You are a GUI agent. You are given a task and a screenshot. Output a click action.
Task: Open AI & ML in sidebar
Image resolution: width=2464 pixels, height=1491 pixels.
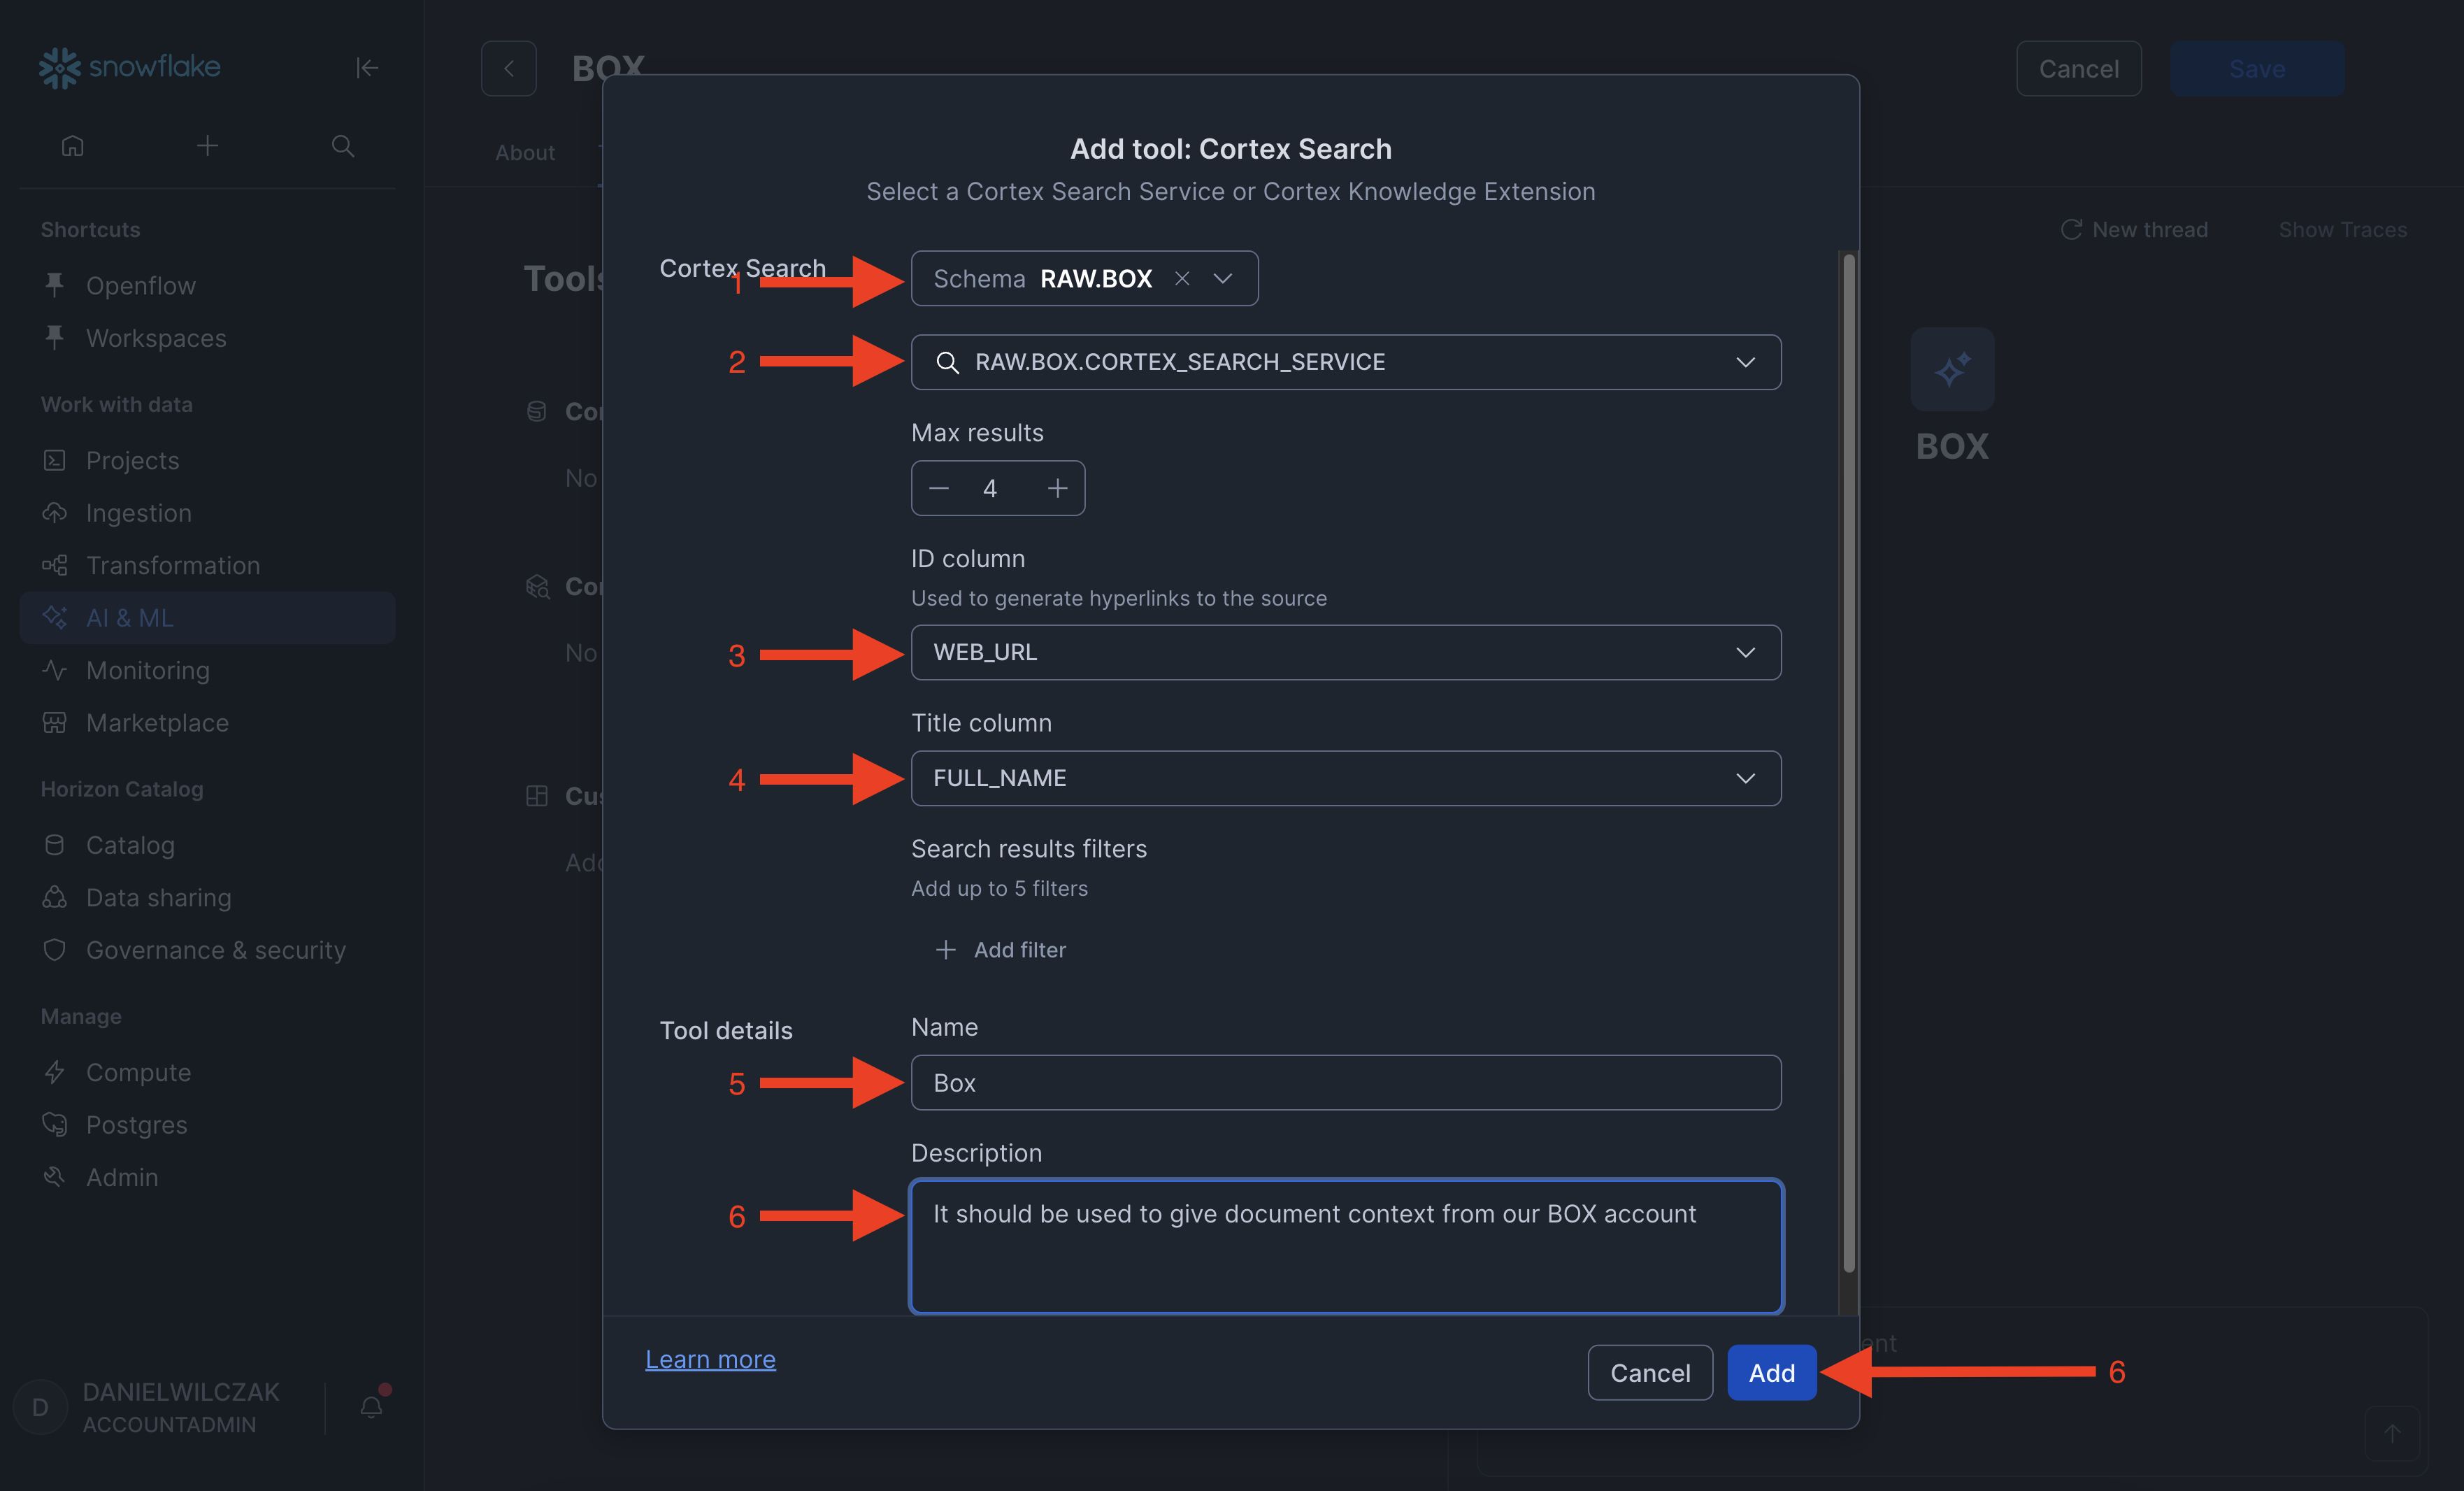pyautogui.click(x=130, y=618)
